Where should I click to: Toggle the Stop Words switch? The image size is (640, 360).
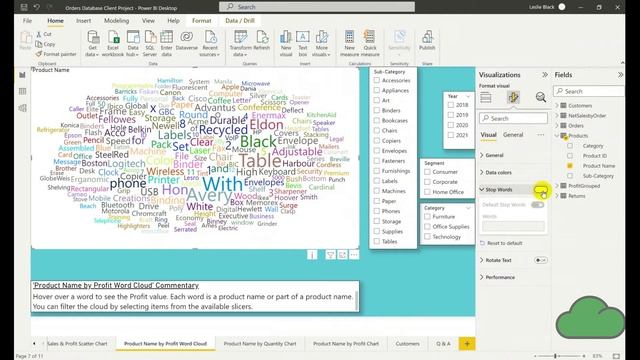coord(540,190)
